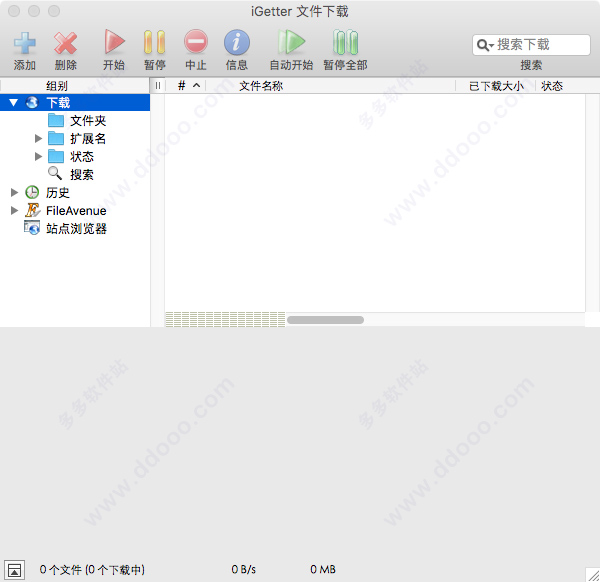Sort by the # column header
This screenshot has height=582, width=600.
[186, 86]
